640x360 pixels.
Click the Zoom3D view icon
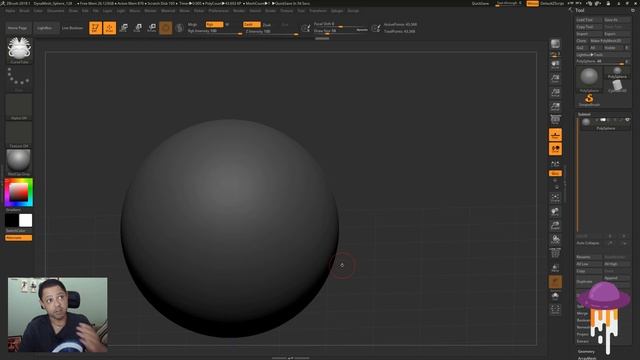[555, 226]
